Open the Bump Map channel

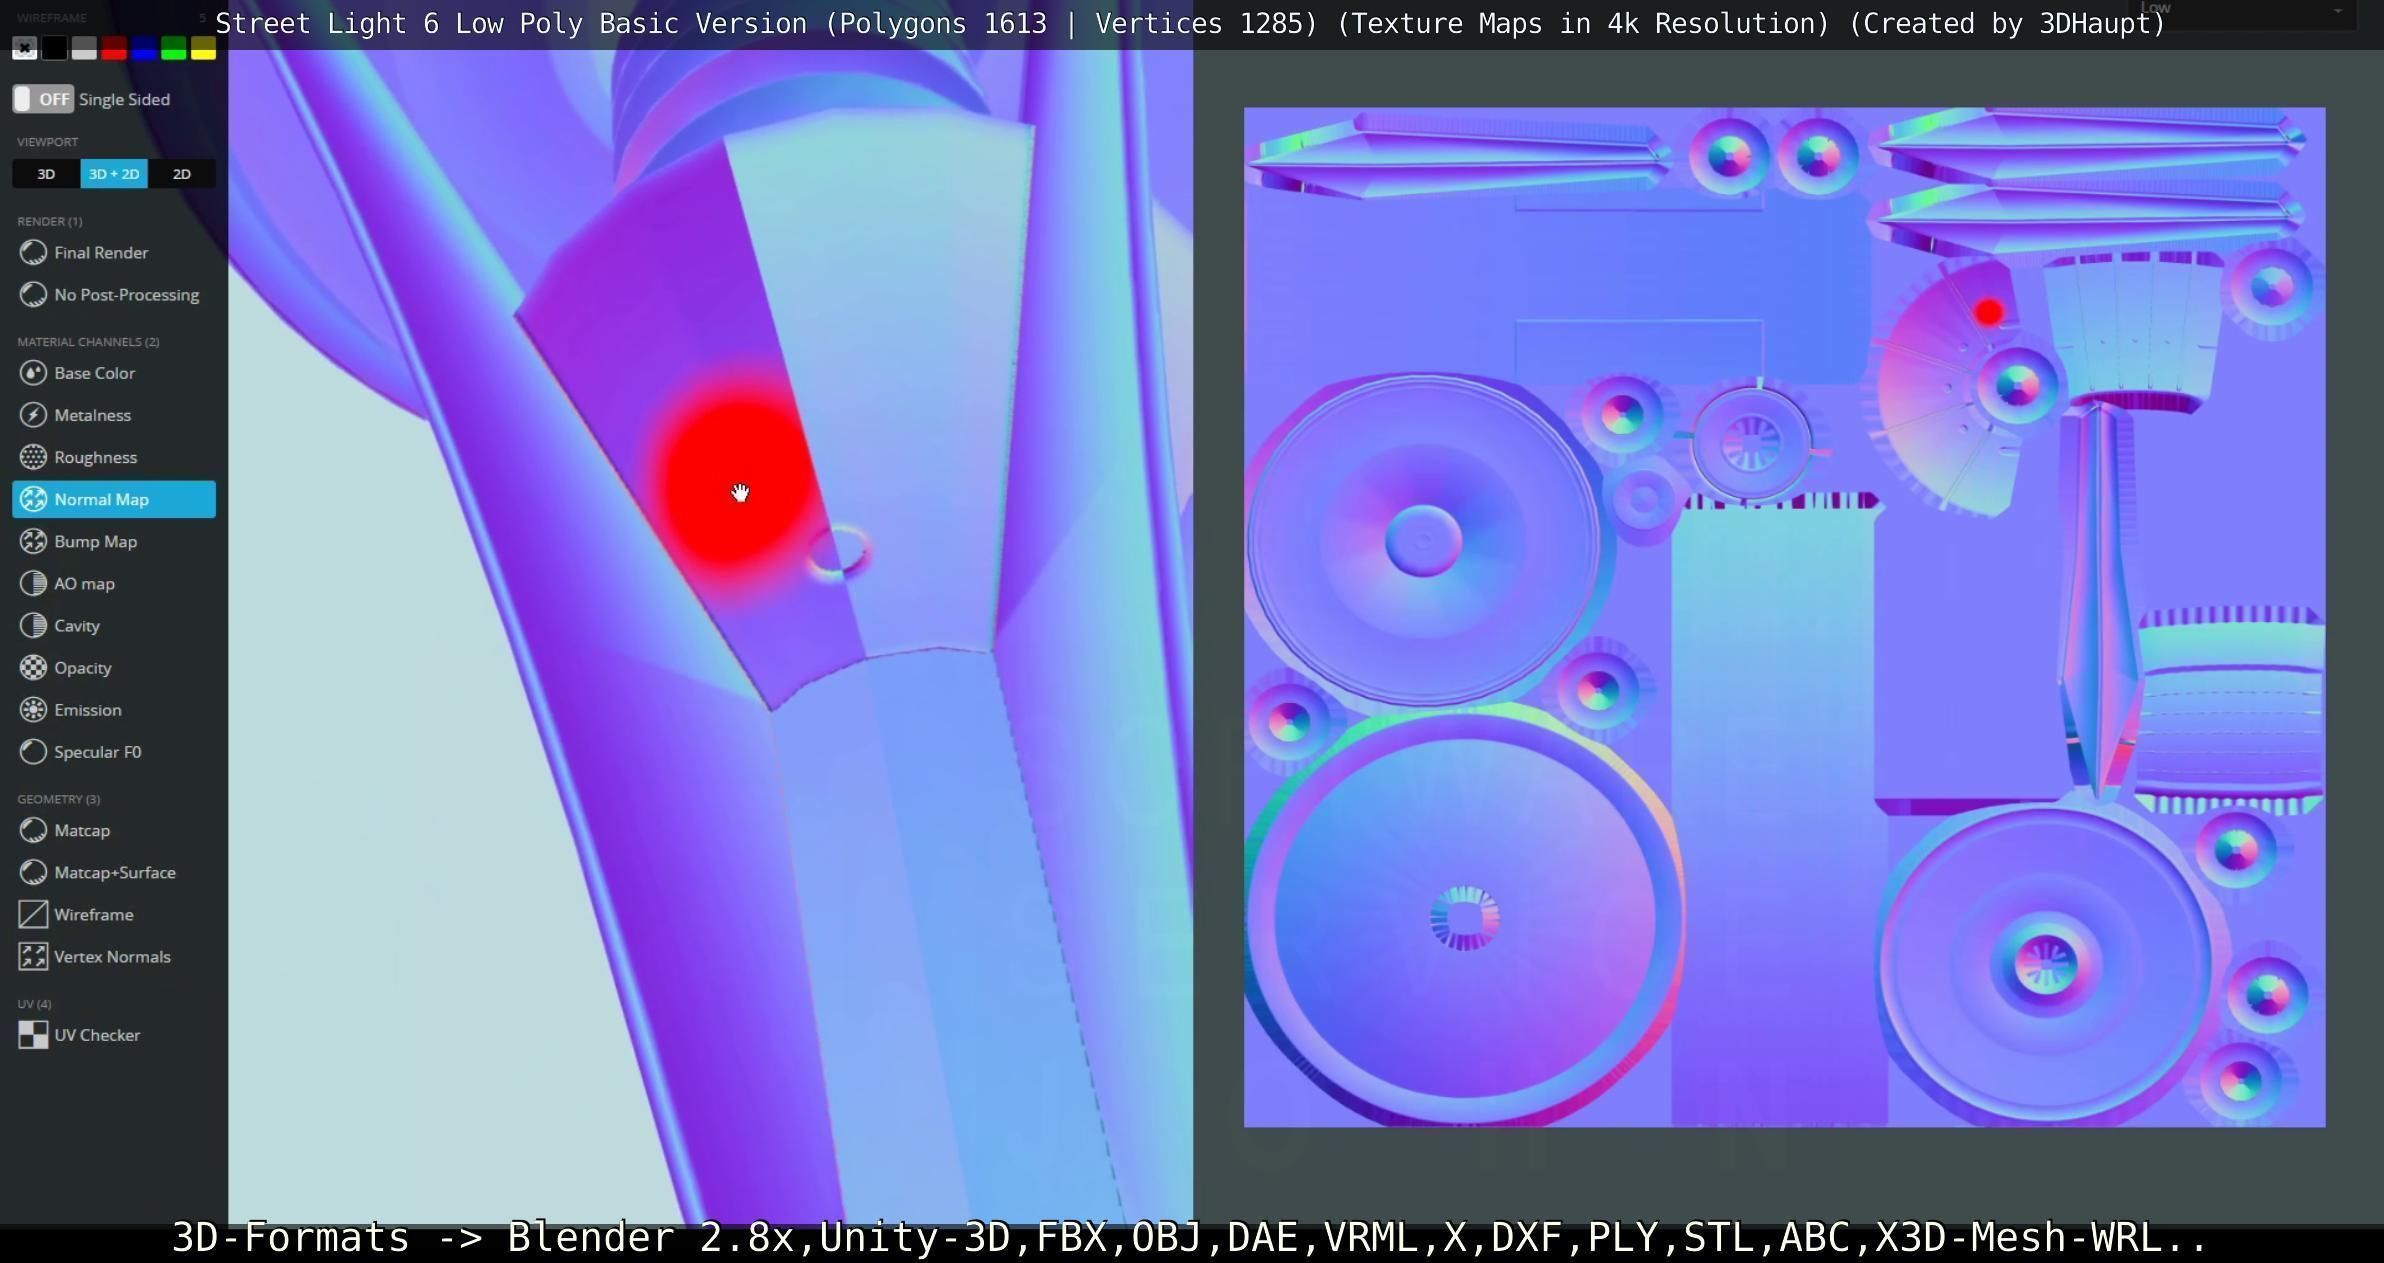[95, 541]
